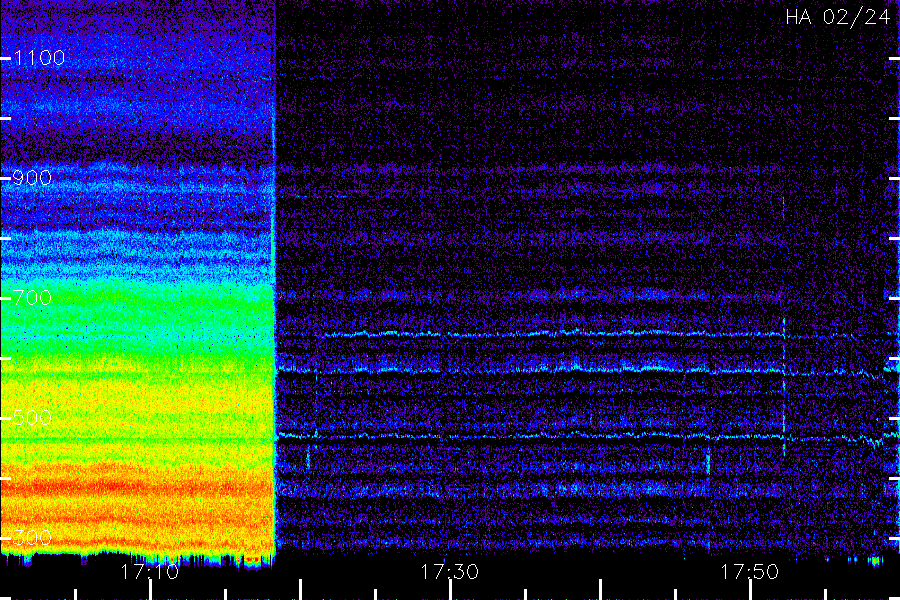This screenshot has width=900, height=600.
Task: Click the 500 frequency axis label
Action: pos(32,418)
